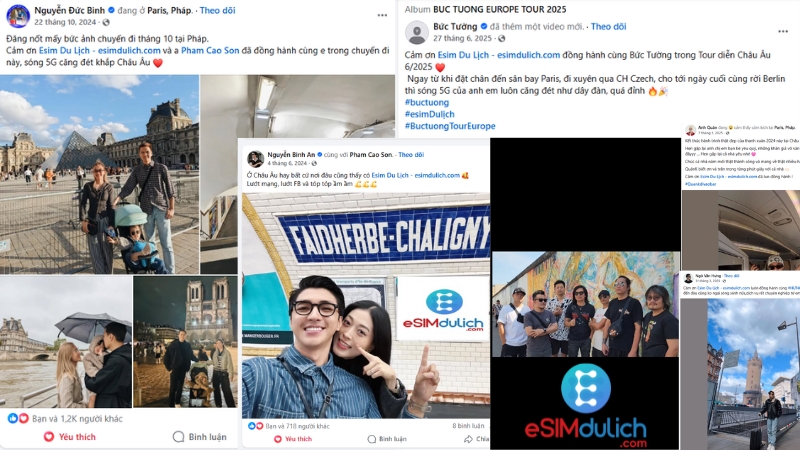Click the reaction icons next to 1,2K người khác
This screenshot has width=800, height=450.
click(18, 418)
